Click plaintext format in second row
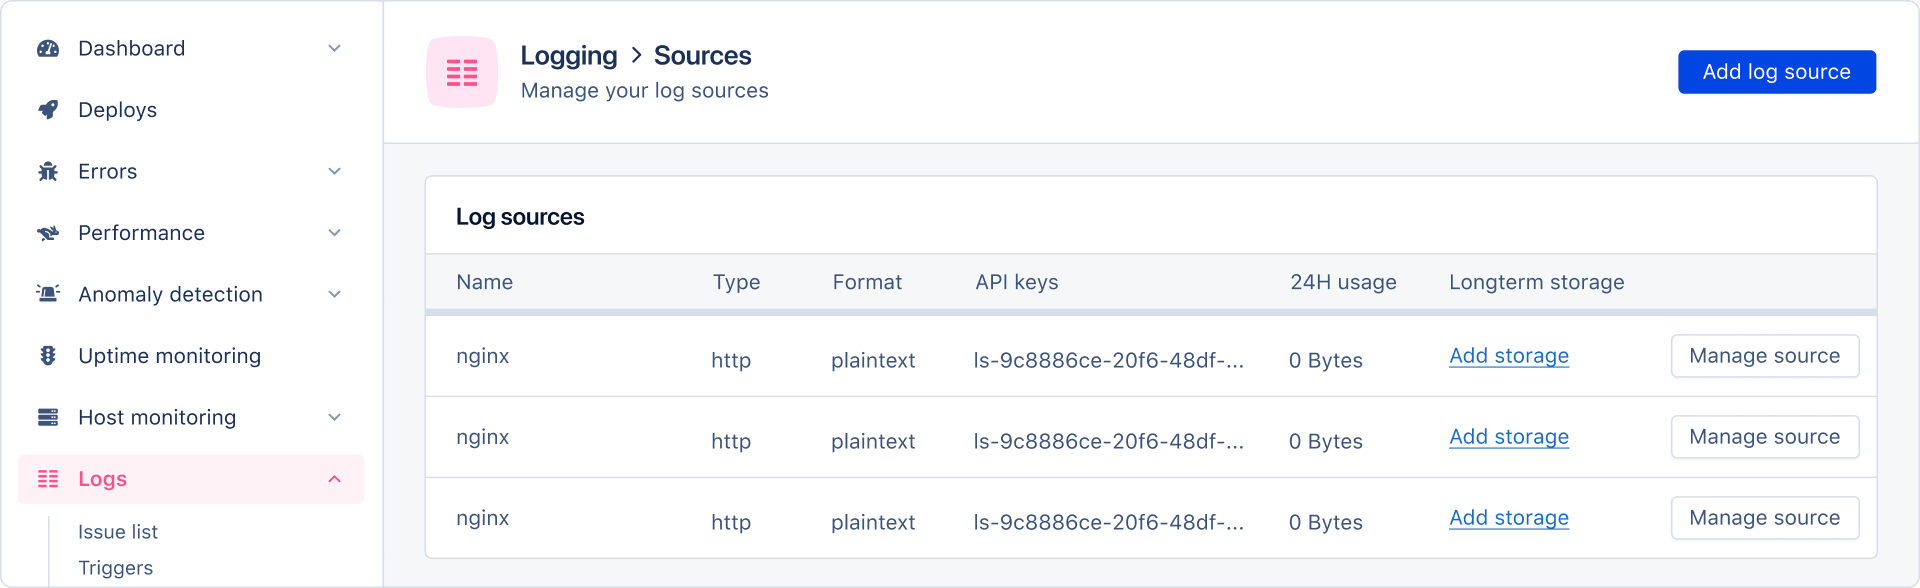This screenshot has height=588, width=1920. click(873, 441)
